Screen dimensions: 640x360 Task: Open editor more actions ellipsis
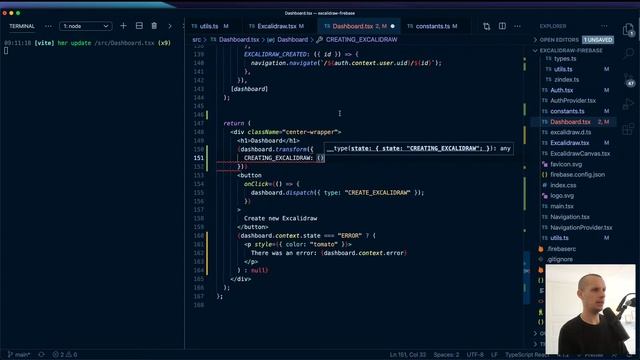point(518,26)
